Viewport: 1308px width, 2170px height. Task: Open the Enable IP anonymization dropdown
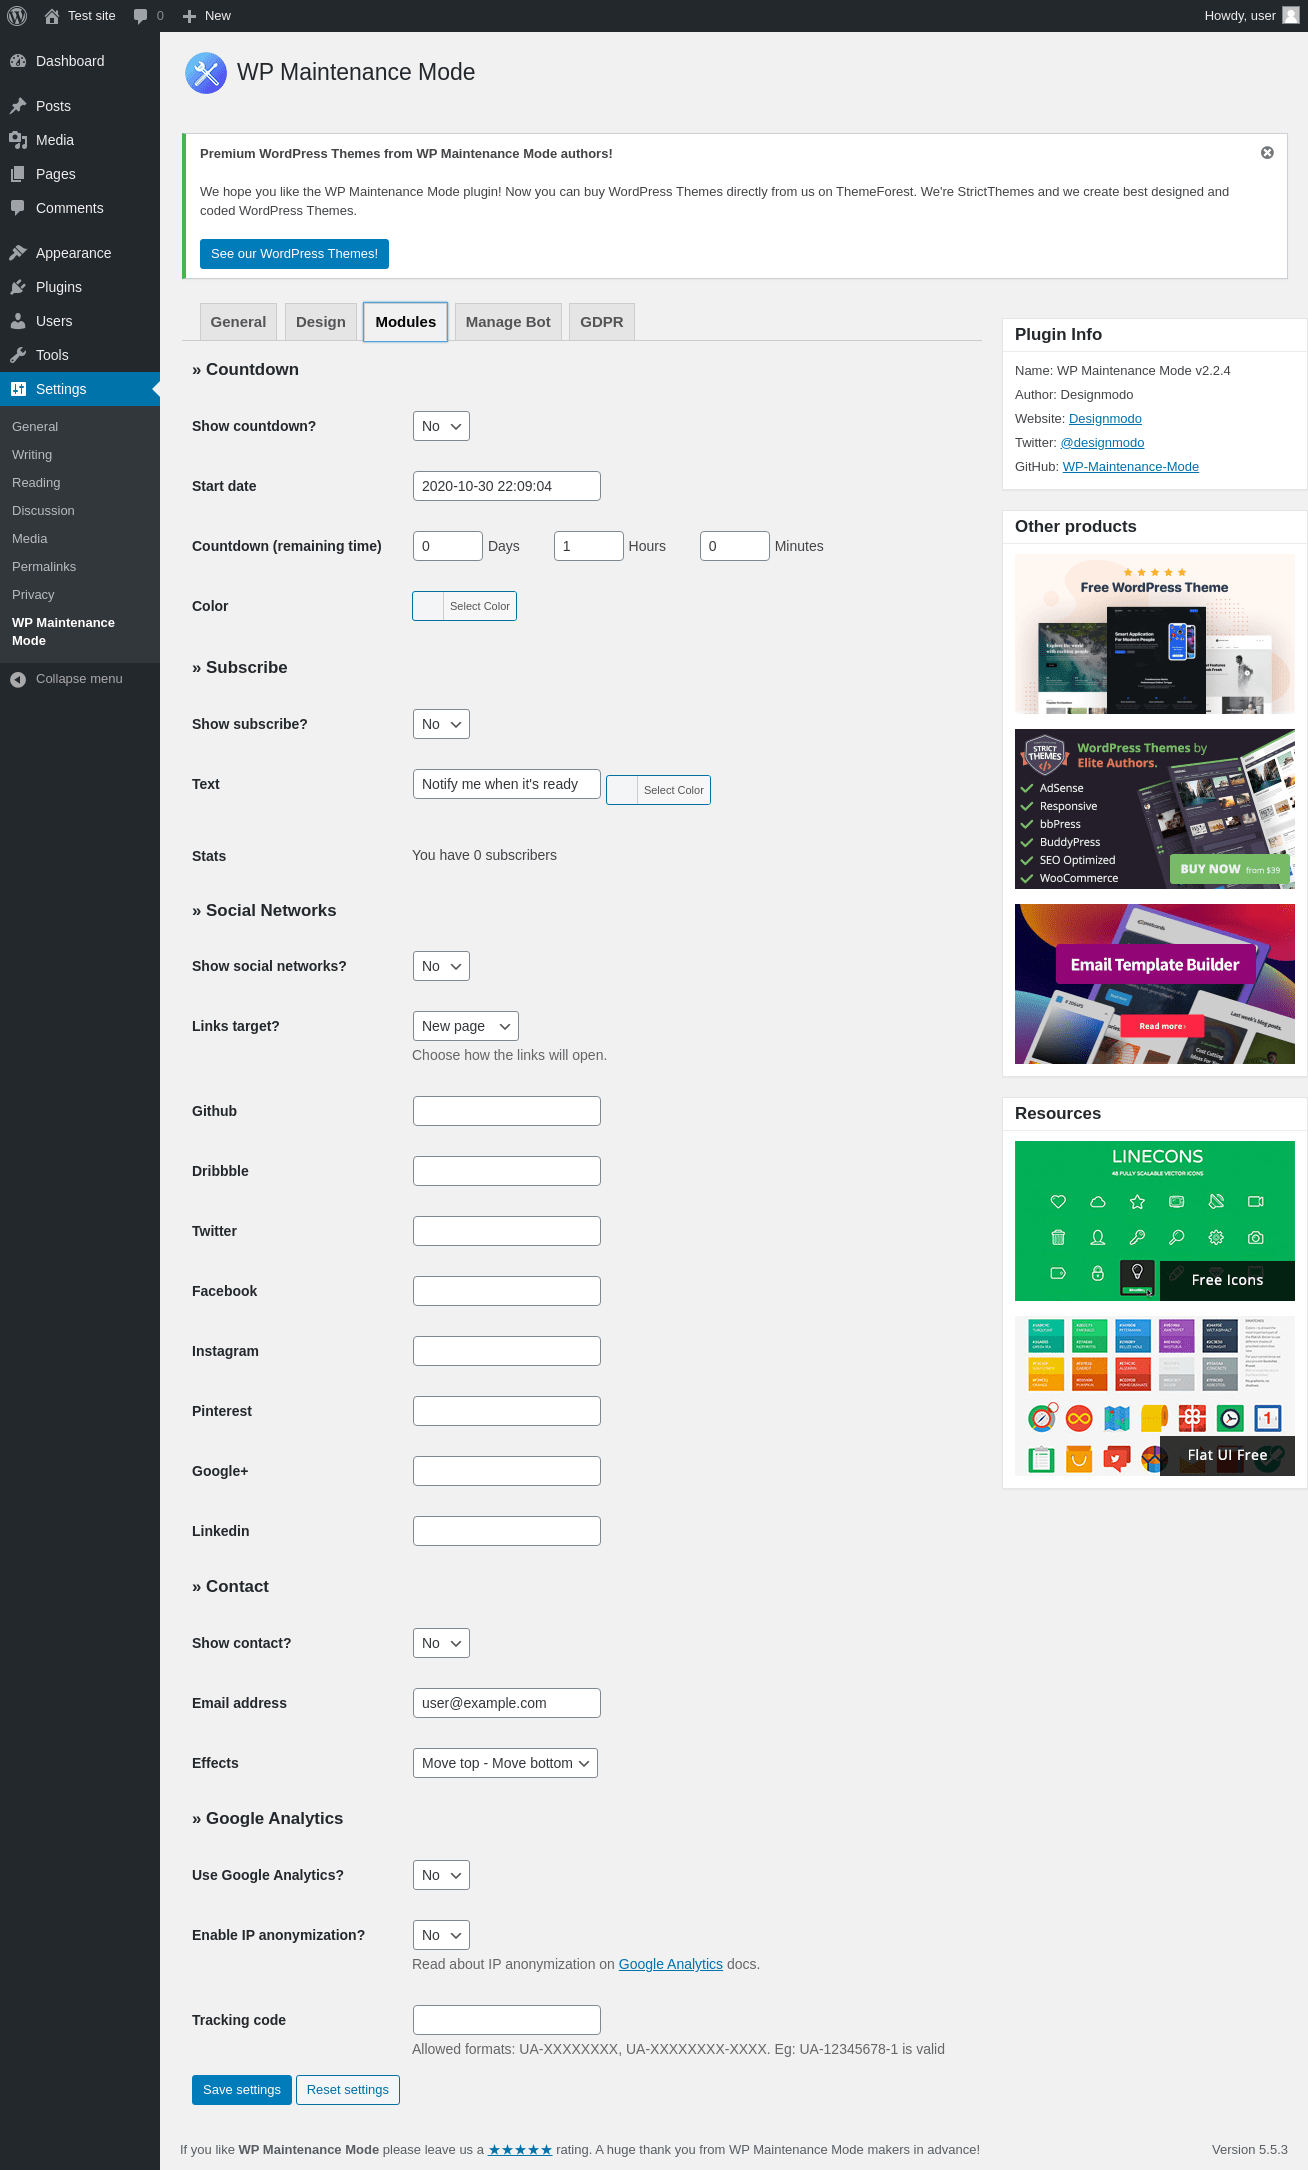pos(441,1935)
